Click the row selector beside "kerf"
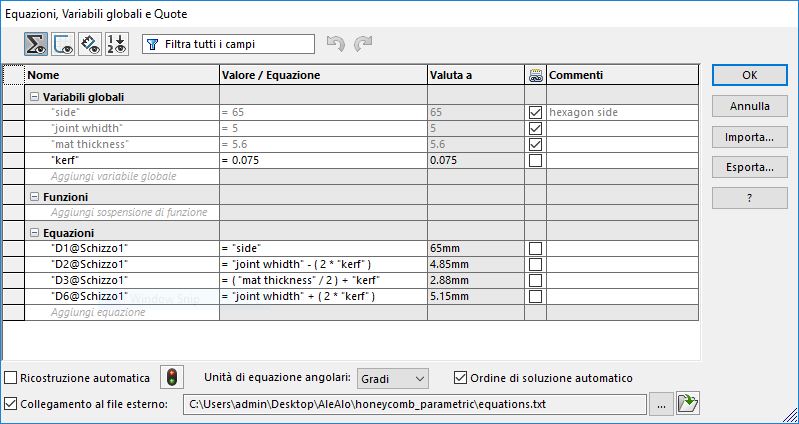The width and height of the screenshot is (799, 424). tap(14, 161)
